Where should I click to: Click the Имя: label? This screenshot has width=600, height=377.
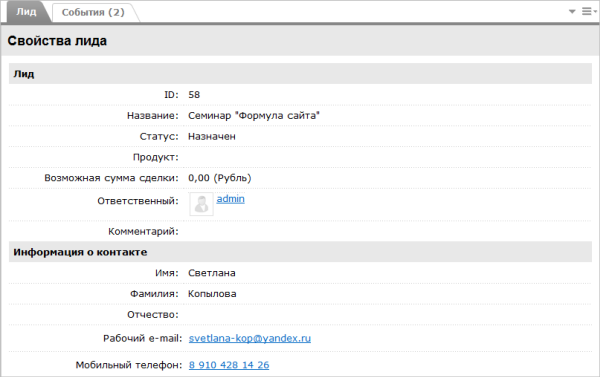[167, 273]
